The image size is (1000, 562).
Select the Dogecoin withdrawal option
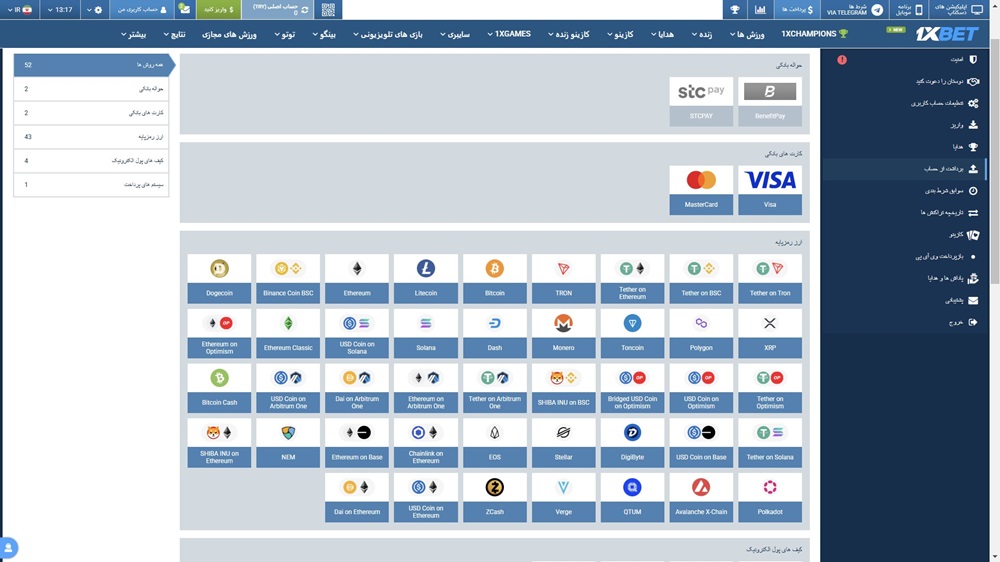point(219,278)
